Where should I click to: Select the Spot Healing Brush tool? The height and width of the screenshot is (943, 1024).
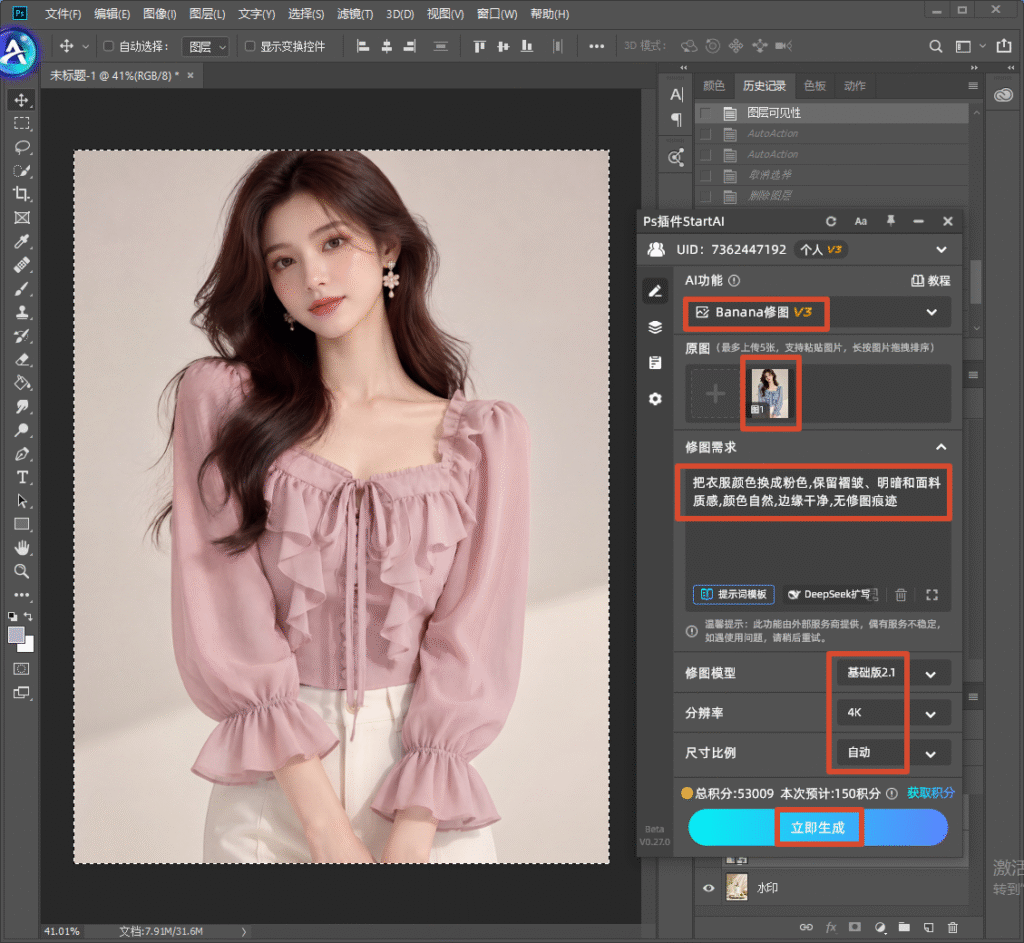point(22,265)
